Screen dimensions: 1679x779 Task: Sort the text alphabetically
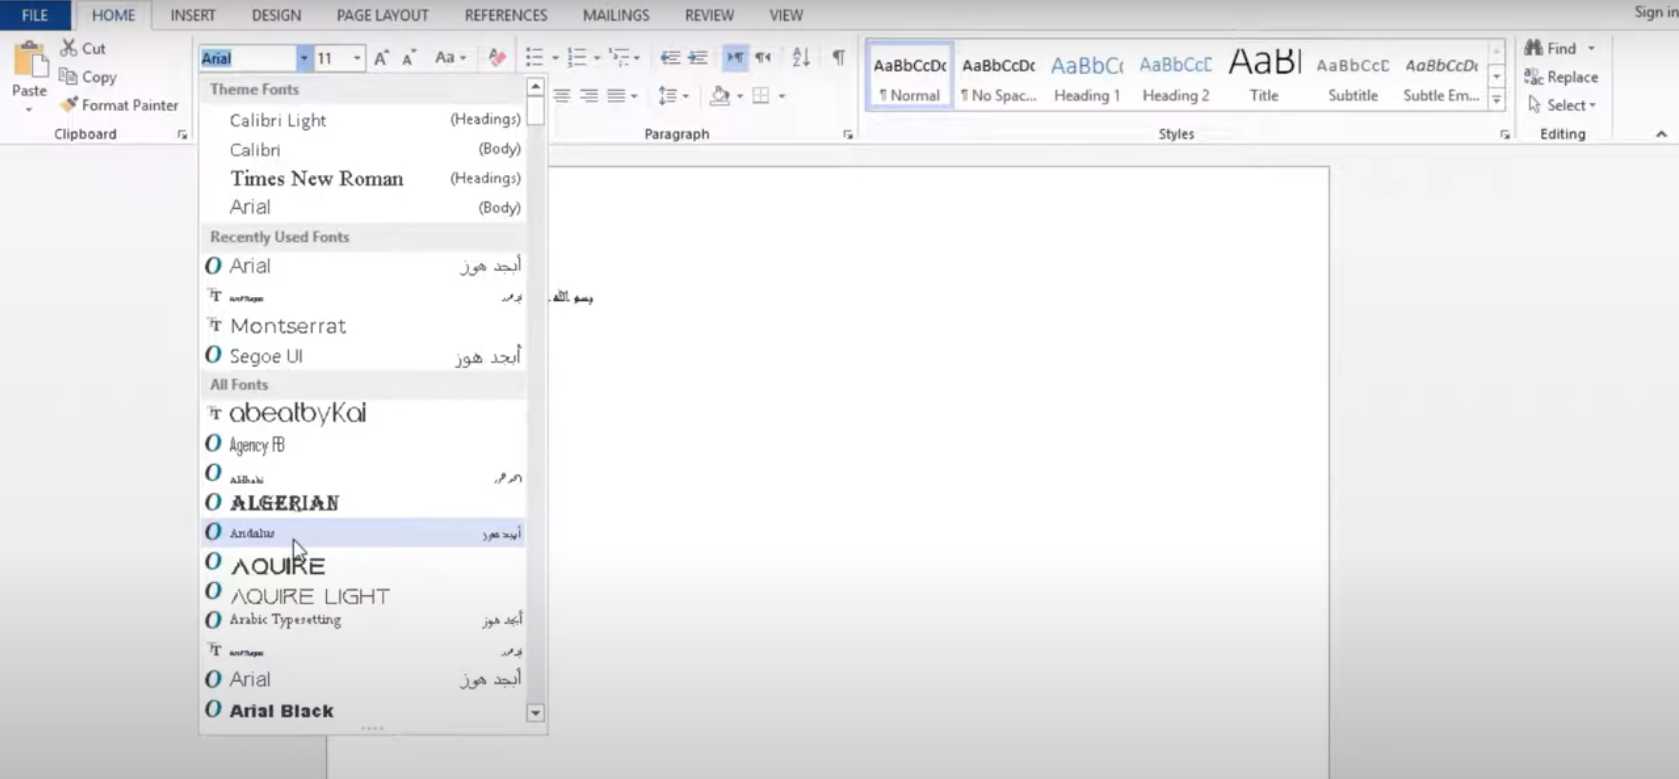801,58
